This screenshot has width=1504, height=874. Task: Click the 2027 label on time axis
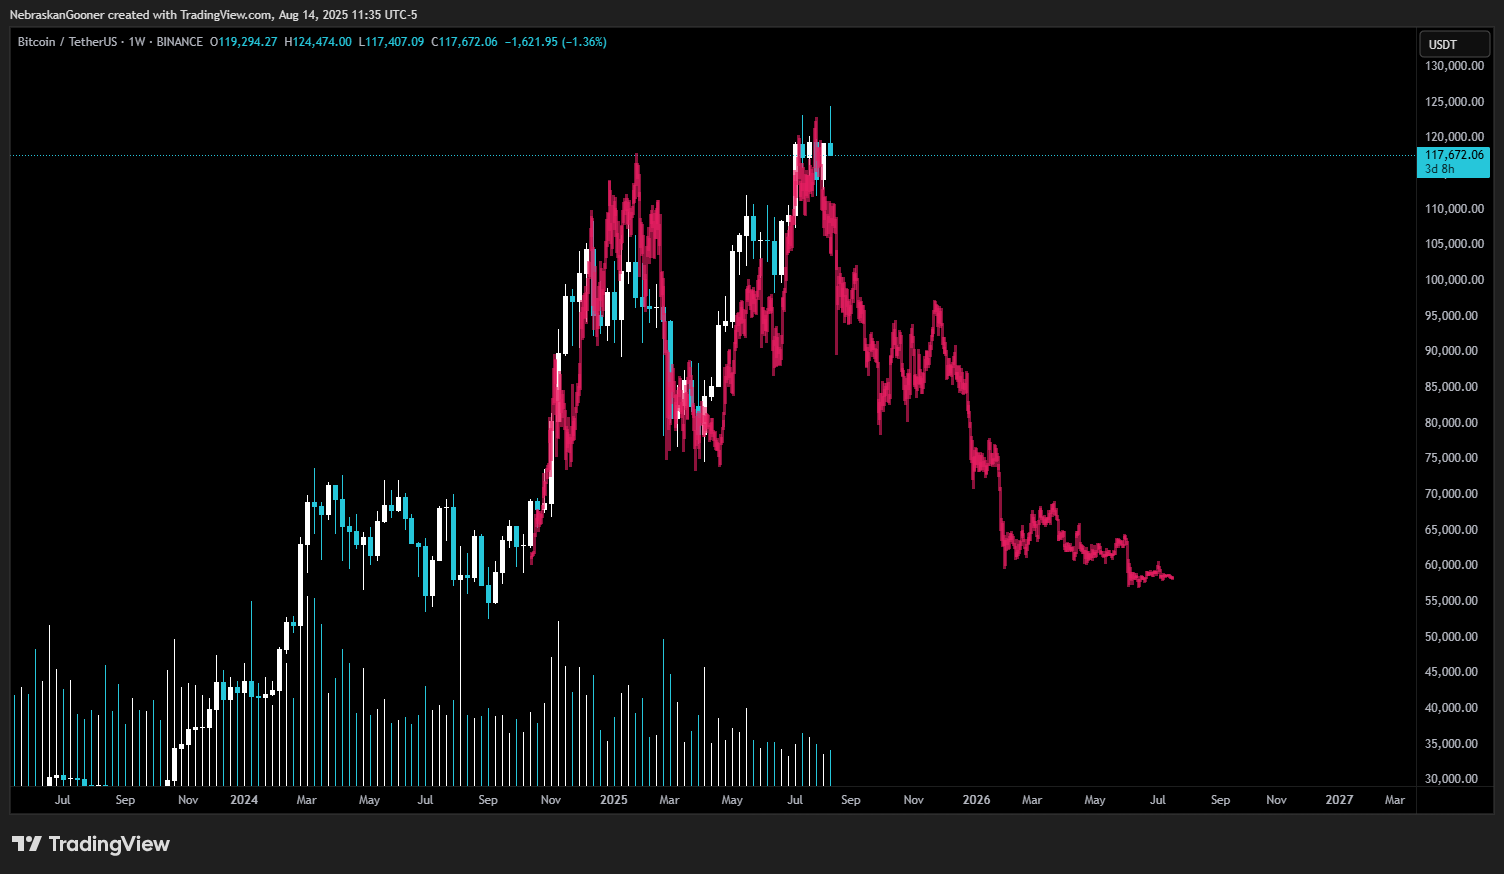coord(1340,800)
